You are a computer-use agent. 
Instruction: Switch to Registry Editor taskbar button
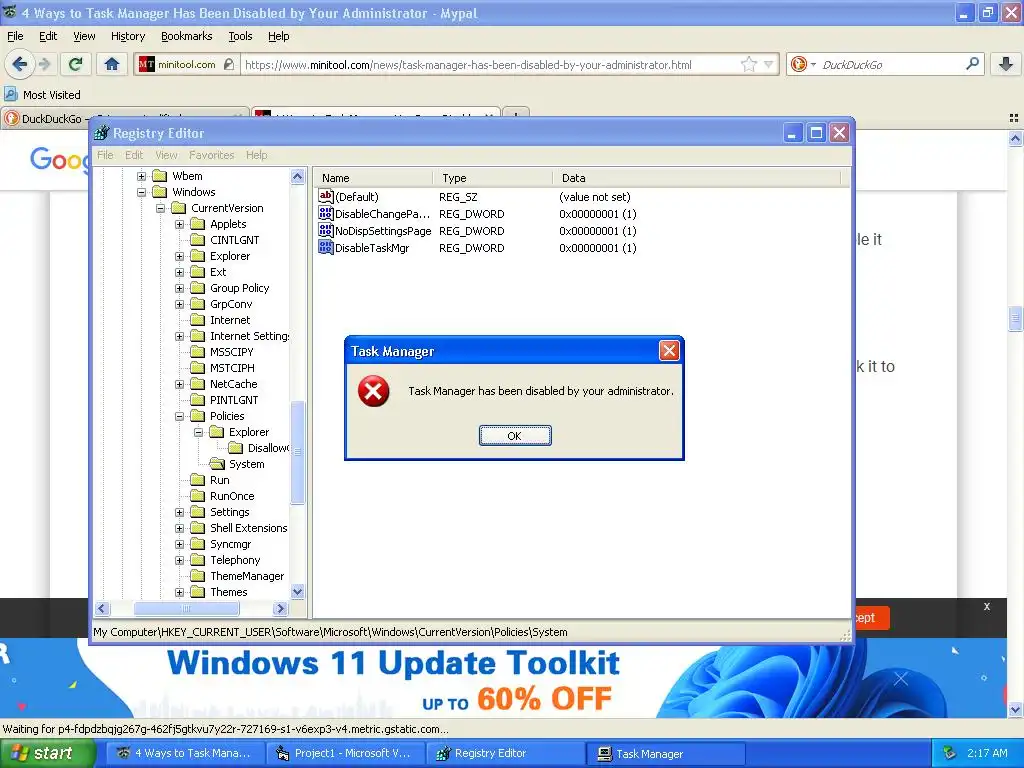504,753
